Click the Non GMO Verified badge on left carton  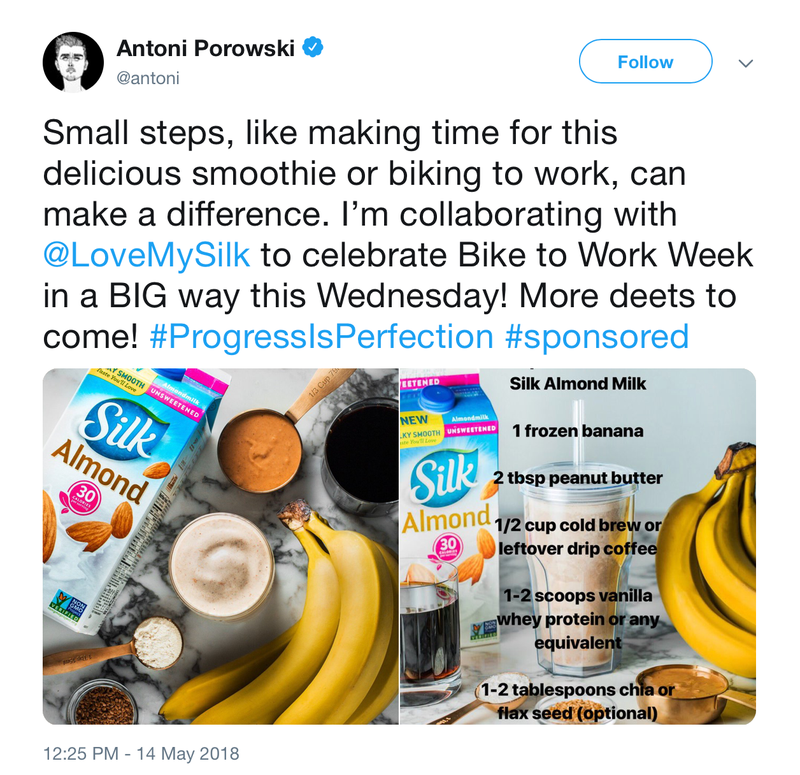click(68, 604)
